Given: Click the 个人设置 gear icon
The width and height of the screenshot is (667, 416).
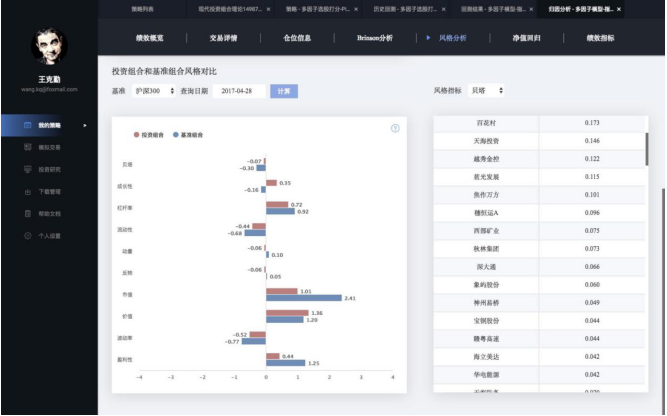Looking at the screenshot, I should [x=28, y=236].
